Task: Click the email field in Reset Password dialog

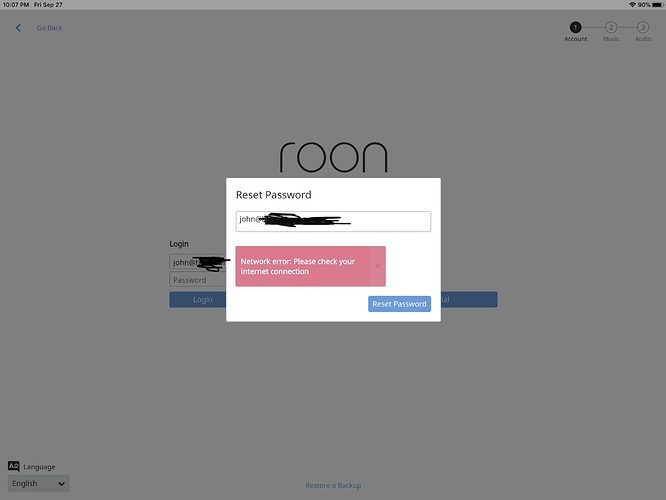Action: pos(333,221)
